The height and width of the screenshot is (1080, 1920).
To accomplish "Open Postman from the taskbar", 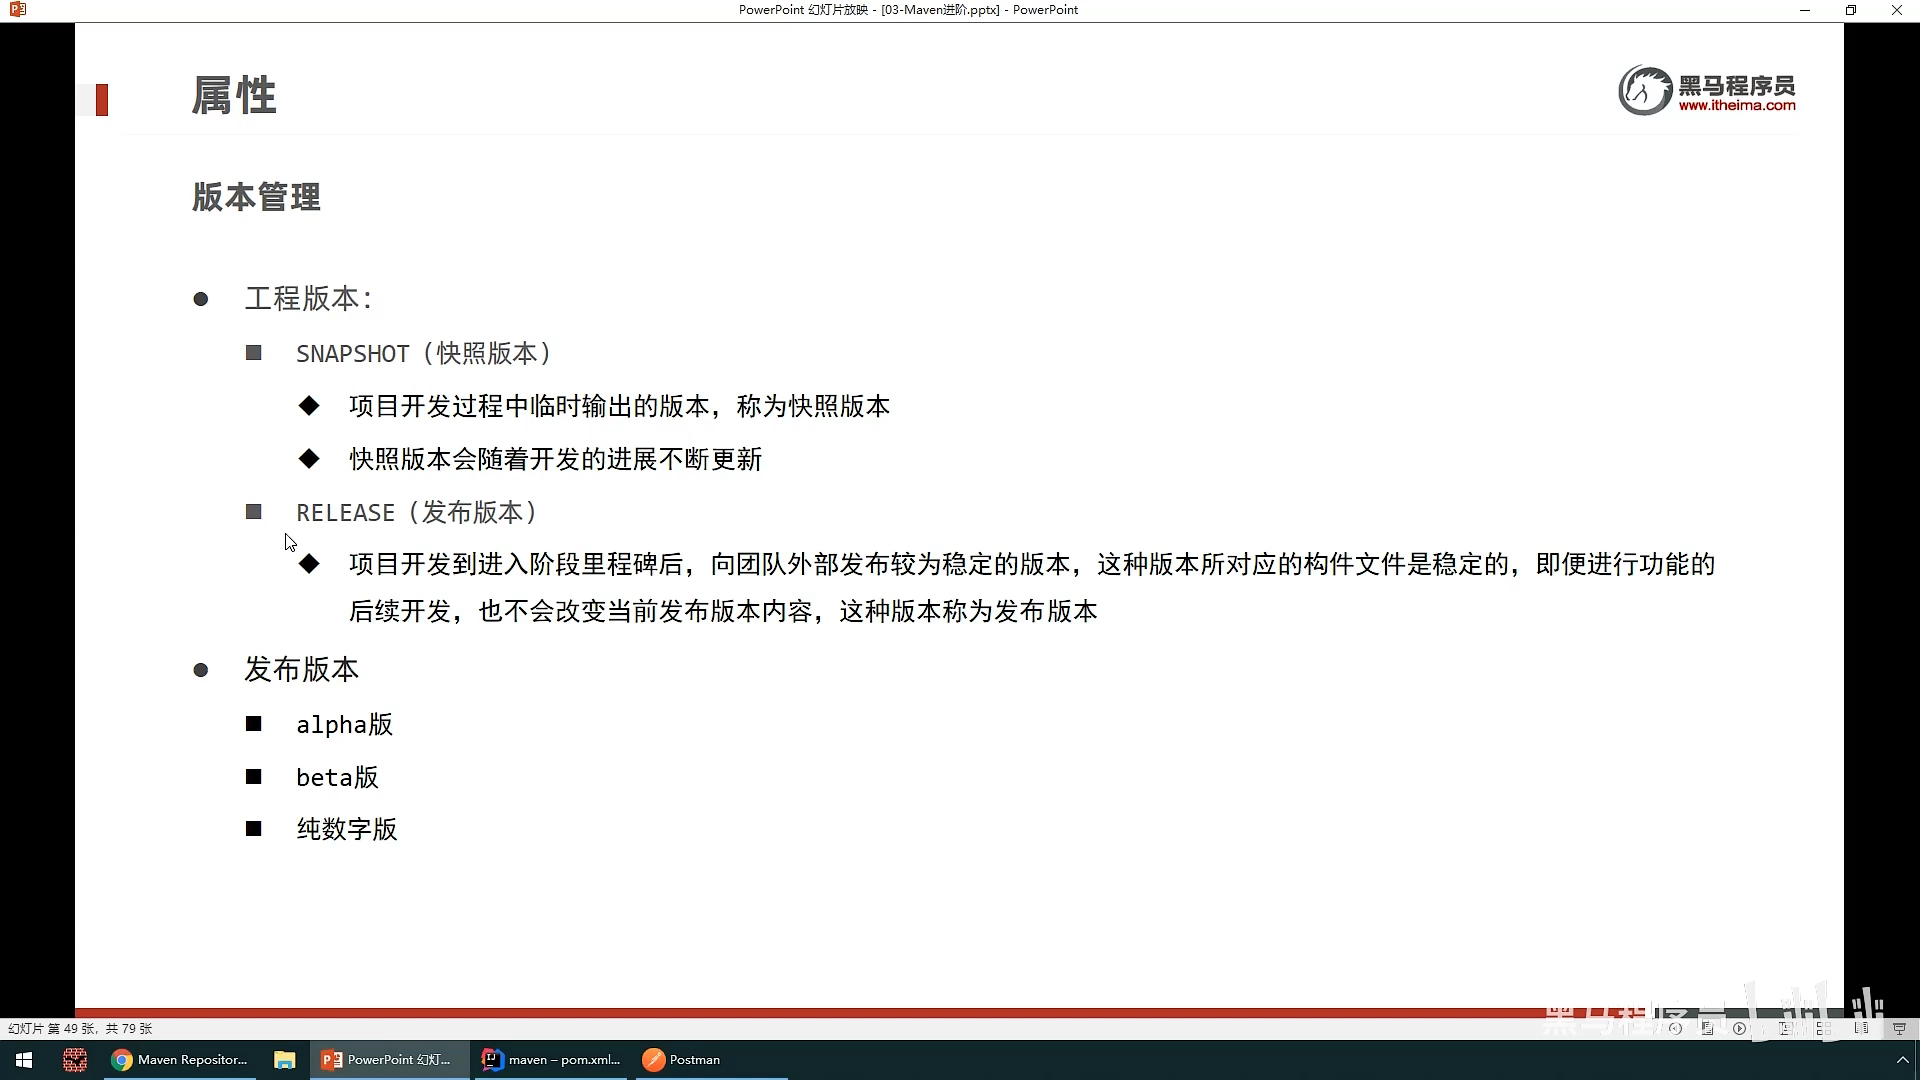I will click(x=682, y=1060).
